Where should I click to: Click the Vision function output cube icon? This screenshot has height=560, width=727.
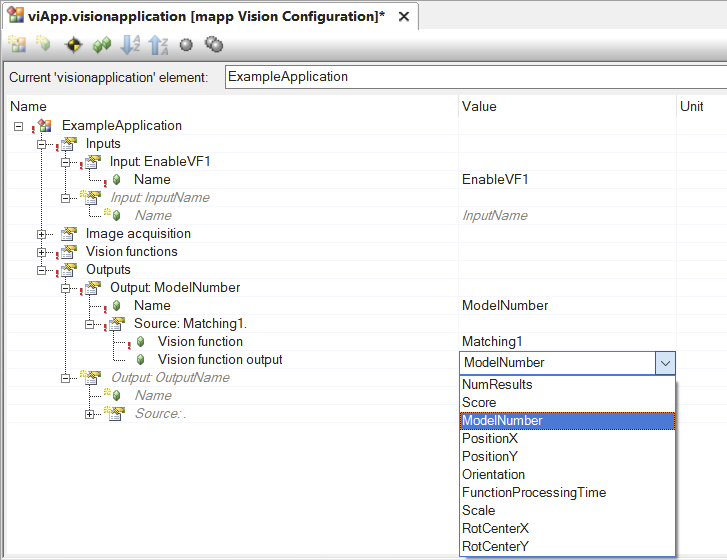point(140,360)
